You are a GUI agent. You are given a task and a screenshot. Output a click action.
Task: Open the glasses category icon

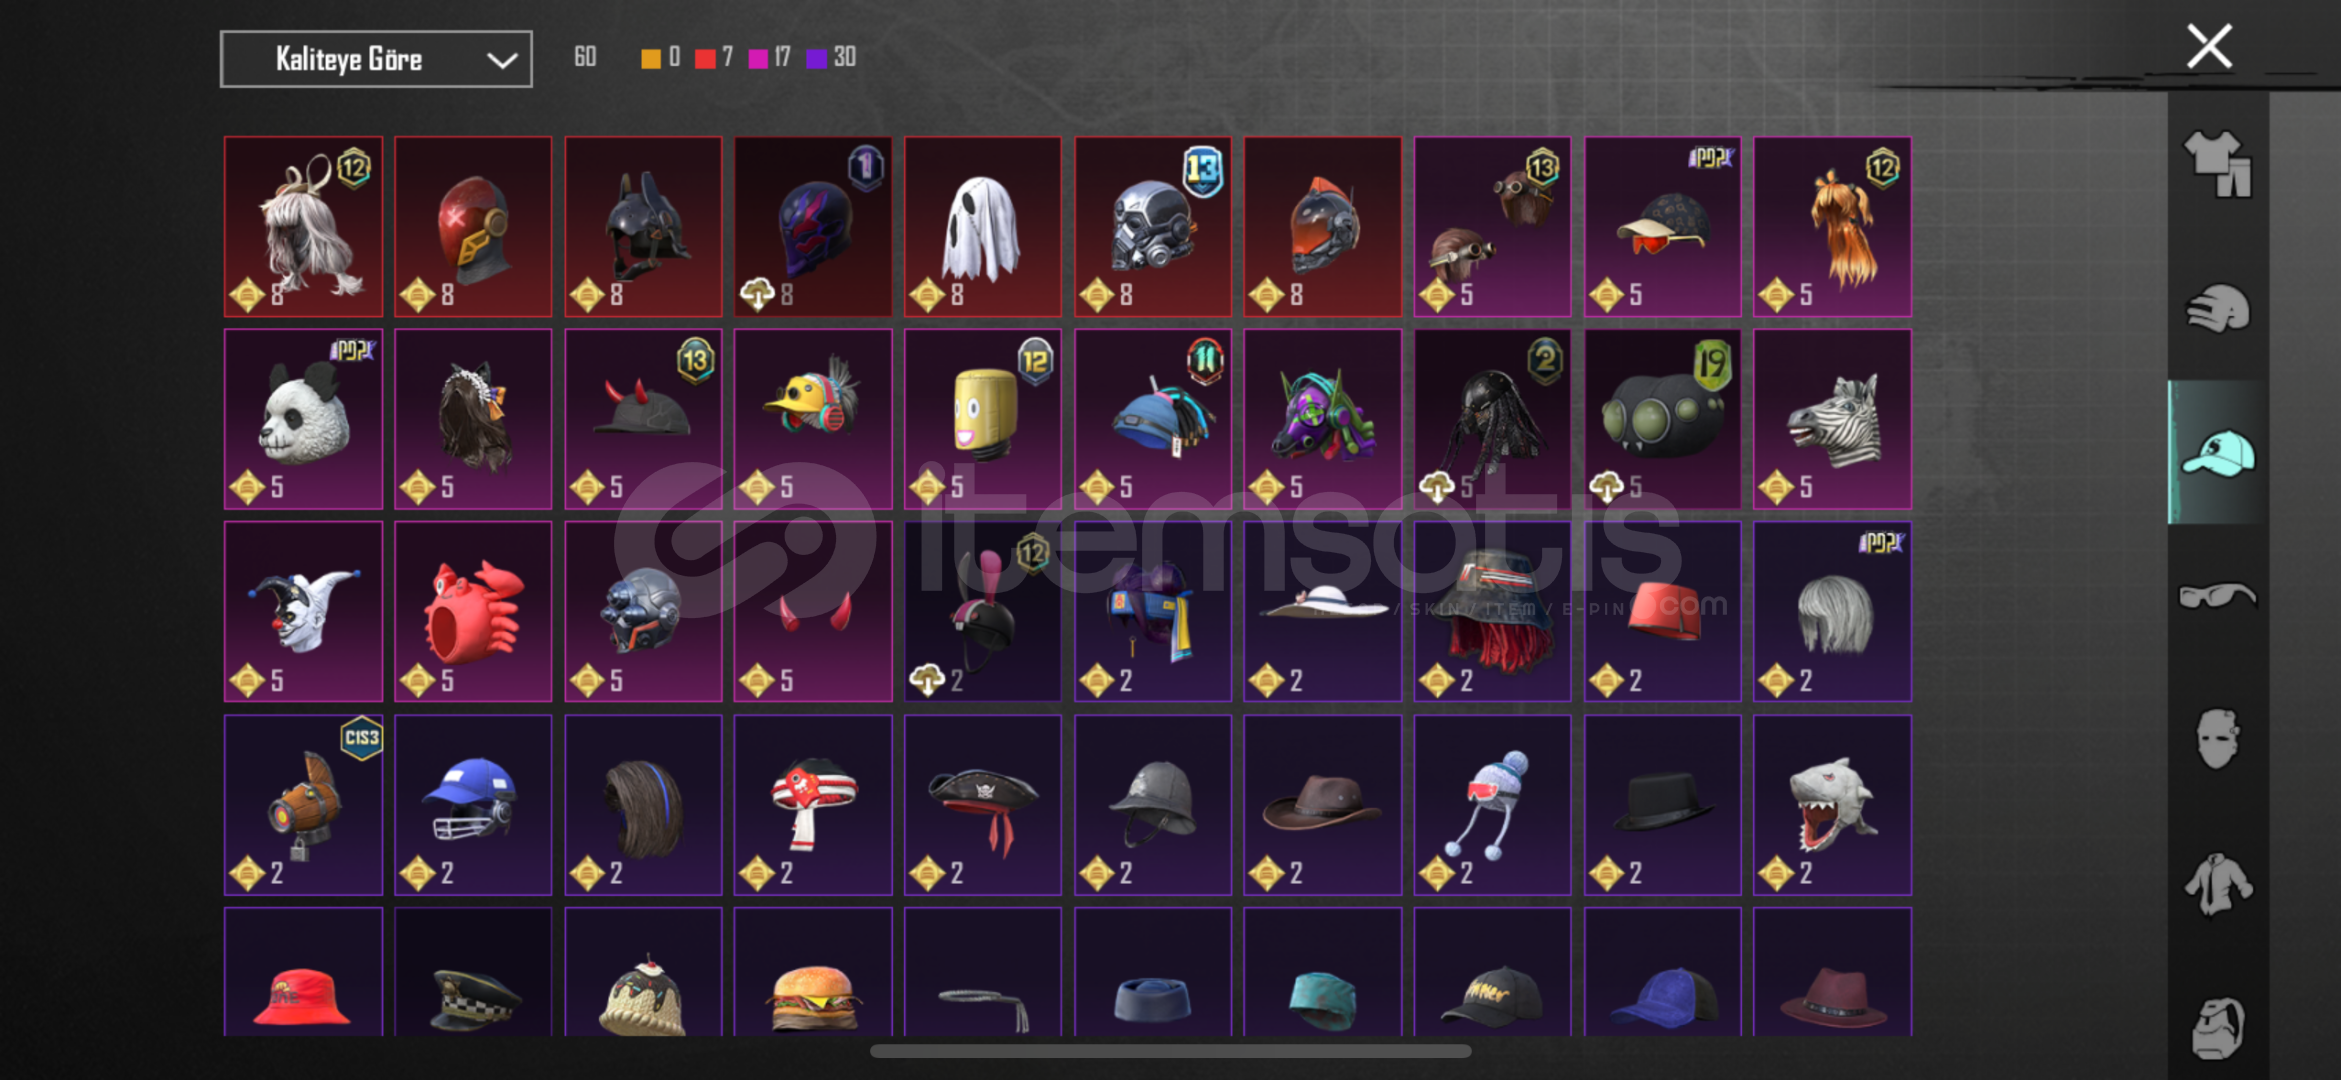tap(2217, 596)
